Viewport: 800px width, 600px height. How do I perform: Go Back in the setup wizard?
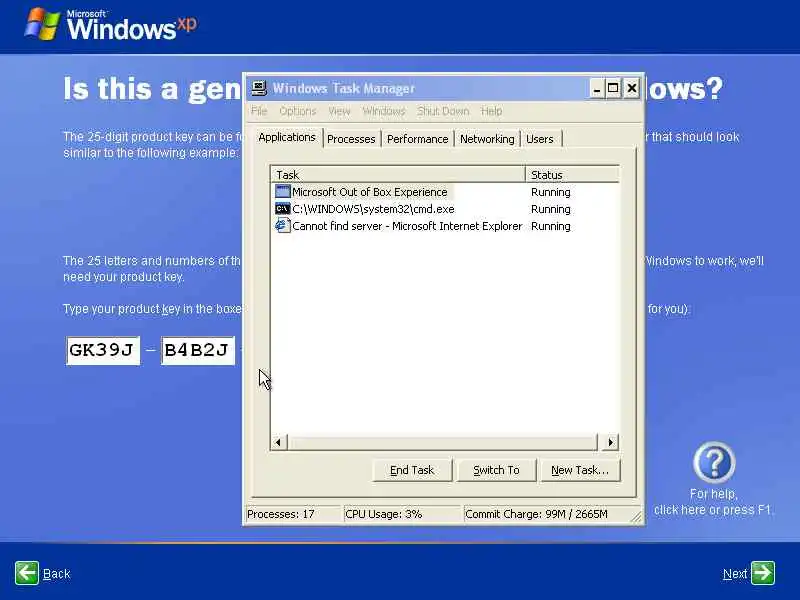tap(57, 574)
